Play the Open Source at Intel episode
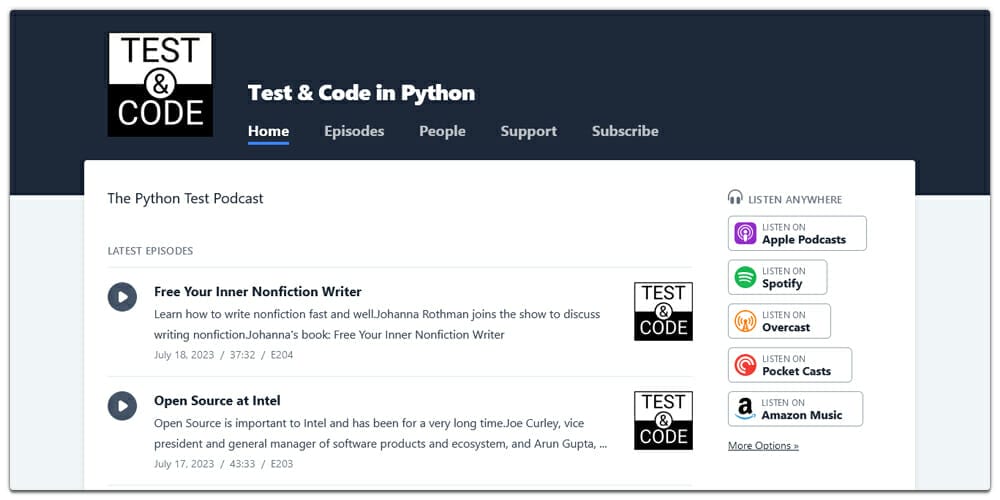 pyautogui.click(x=122, y=406)
